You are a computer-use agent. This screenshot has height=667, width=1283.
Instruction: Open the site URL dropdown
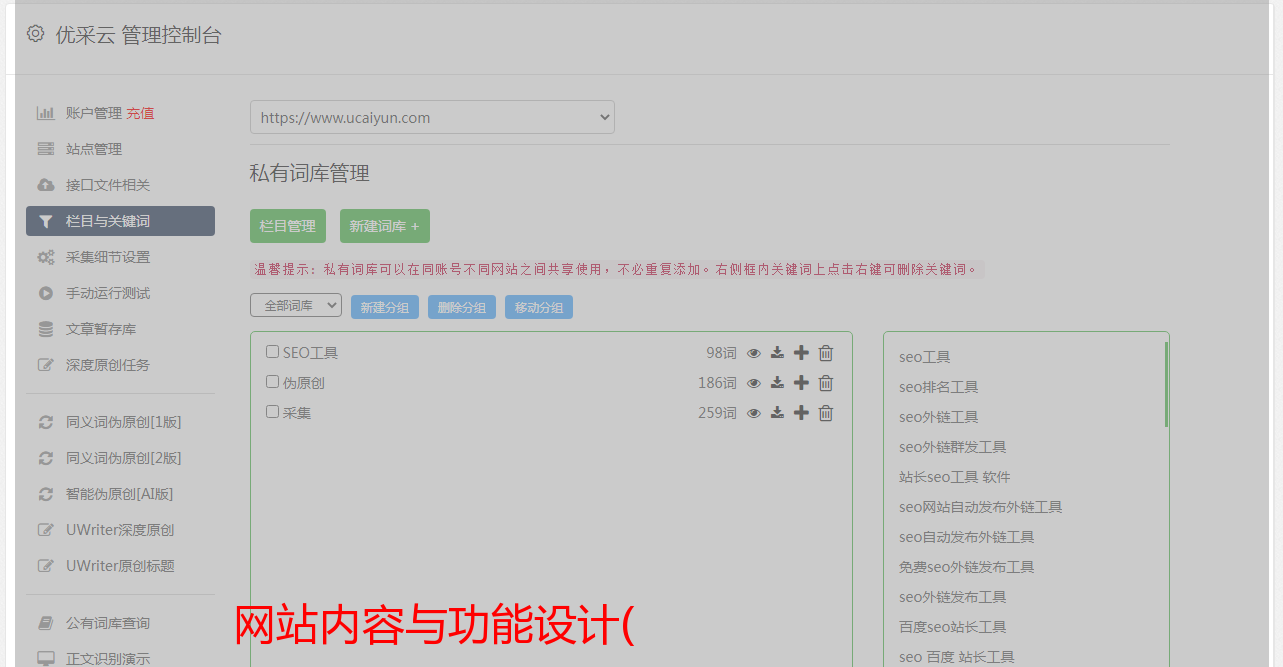432,117
